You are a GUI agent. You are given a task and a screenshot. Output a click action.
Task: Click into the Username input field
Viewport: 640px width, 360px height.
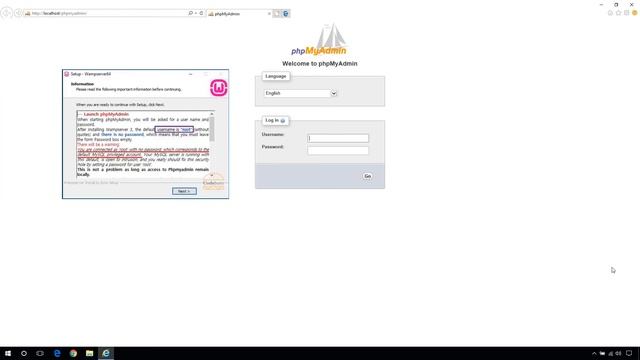pos(338,138)
